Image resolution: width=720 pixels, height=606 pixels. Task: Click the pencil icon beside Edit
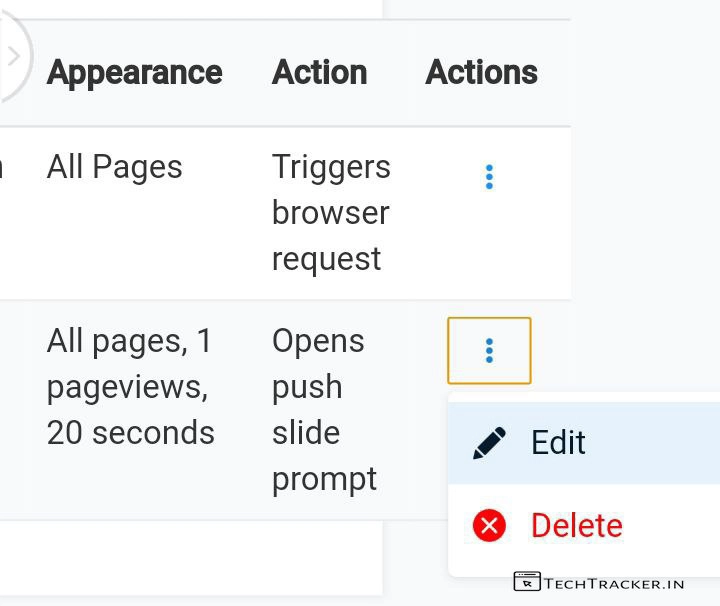click(x=489, y=443)
